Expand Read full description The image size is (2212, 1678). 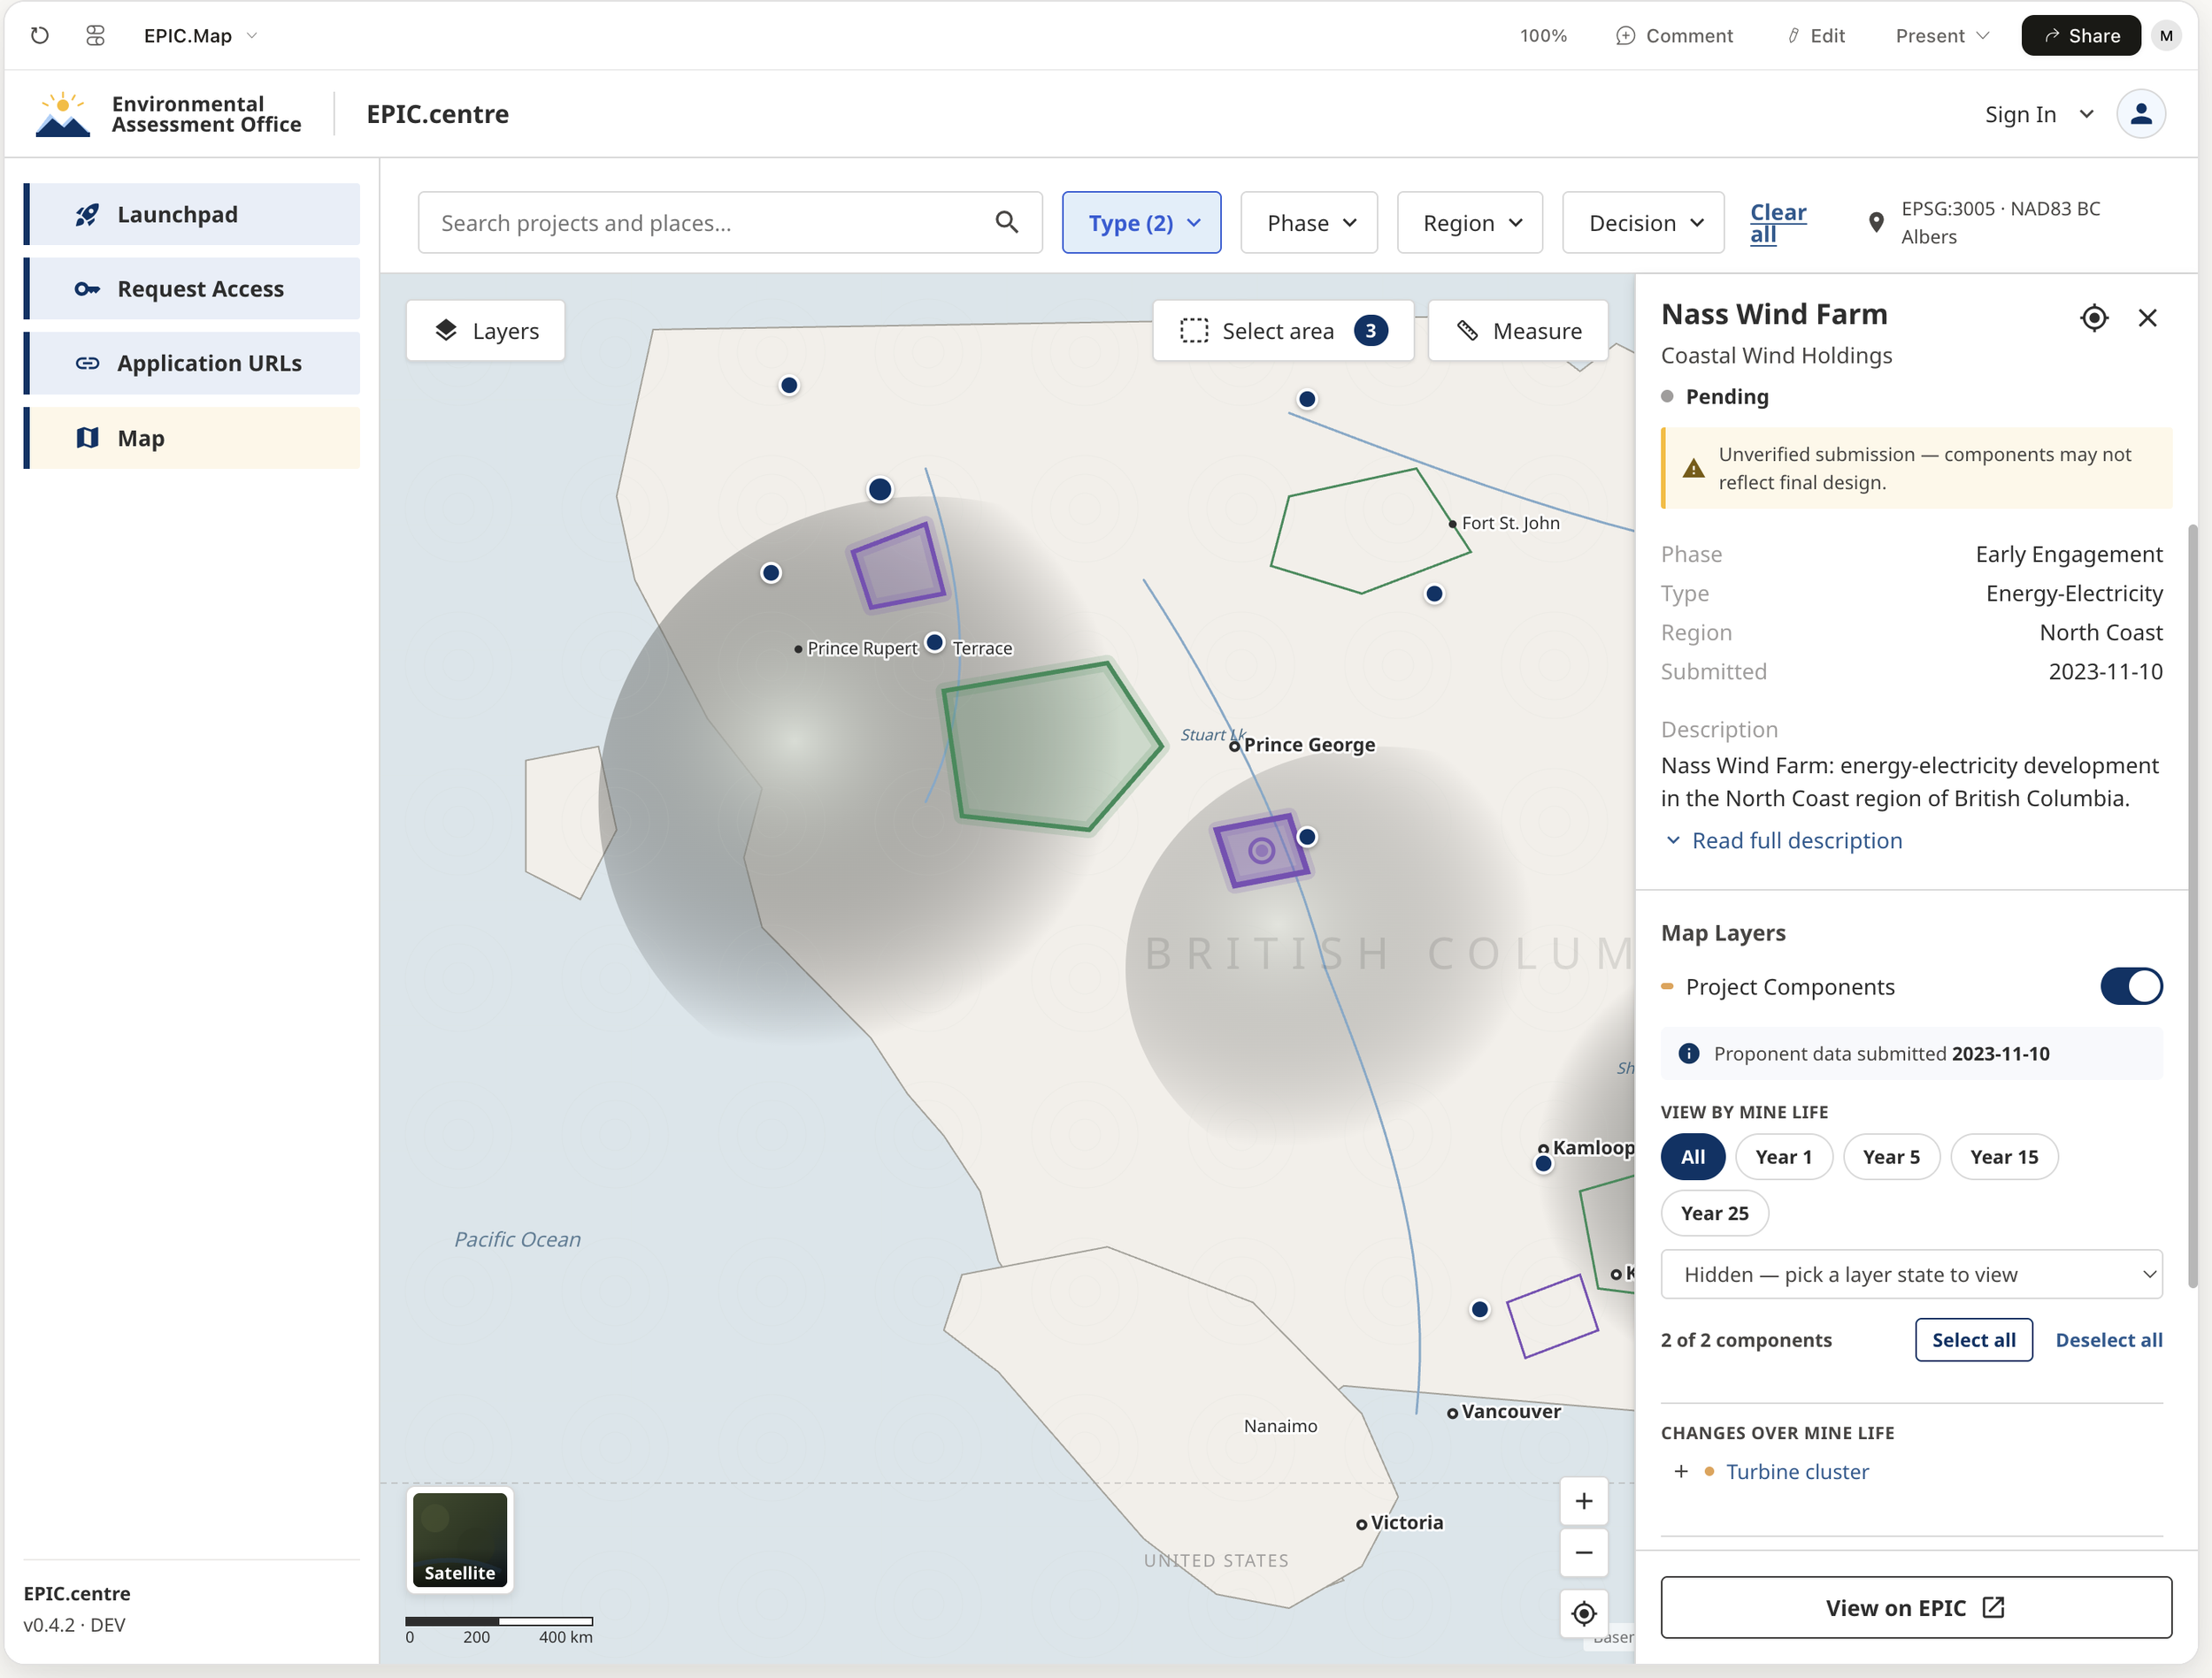pos(1783,841)
